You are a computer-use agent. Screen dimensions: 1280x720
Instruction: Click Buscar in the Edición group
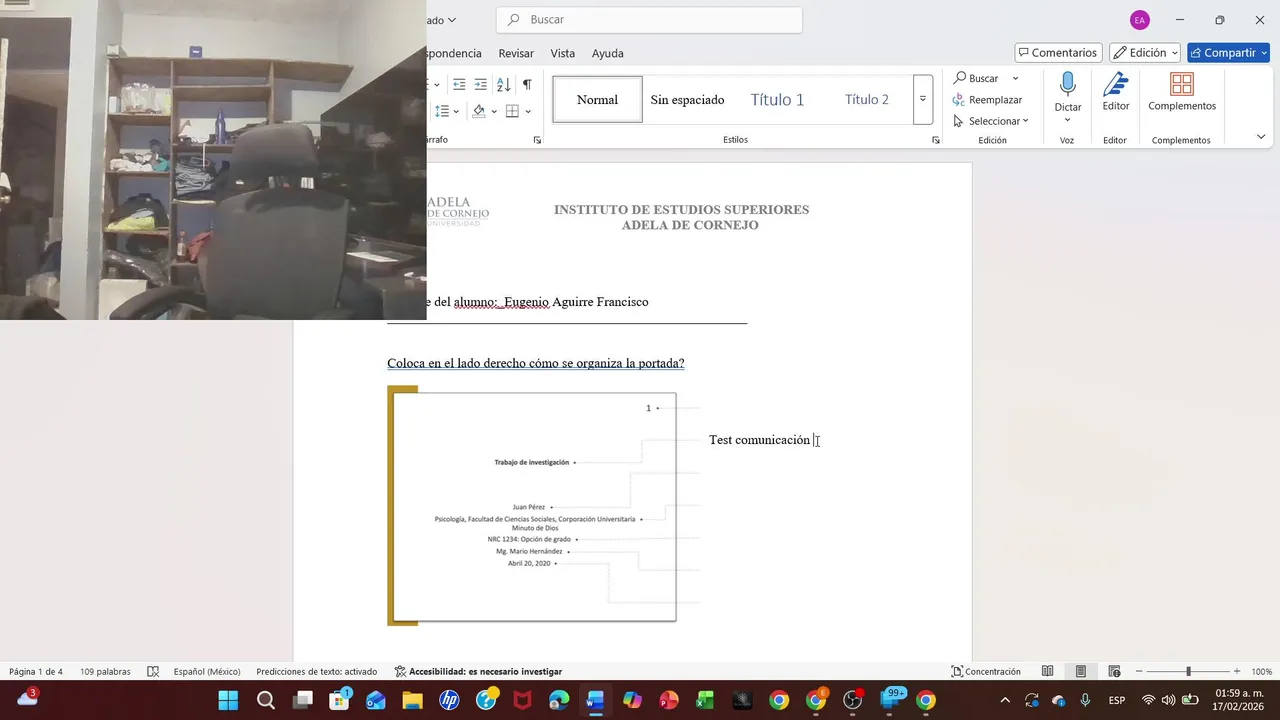coord(975,78)
